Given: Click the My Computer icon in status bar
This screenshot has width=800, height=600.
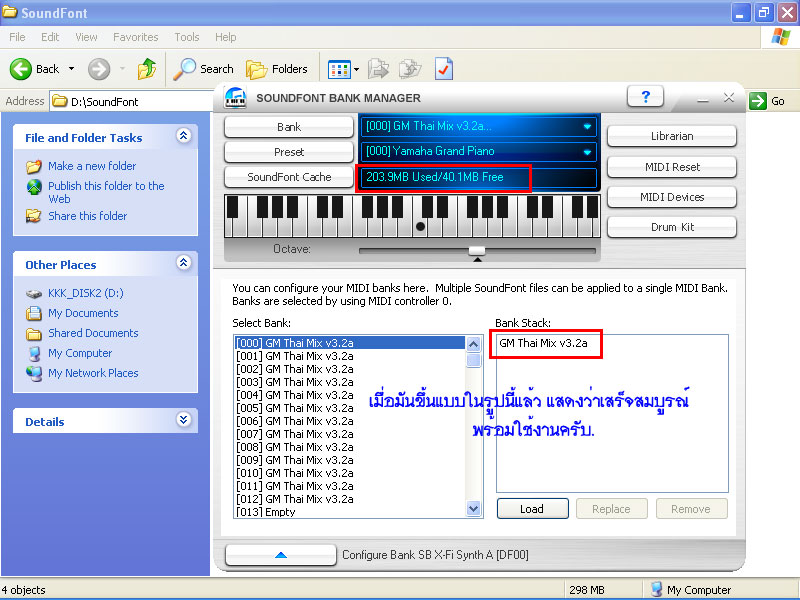Looking at the screenshot, I should [657, 589].
